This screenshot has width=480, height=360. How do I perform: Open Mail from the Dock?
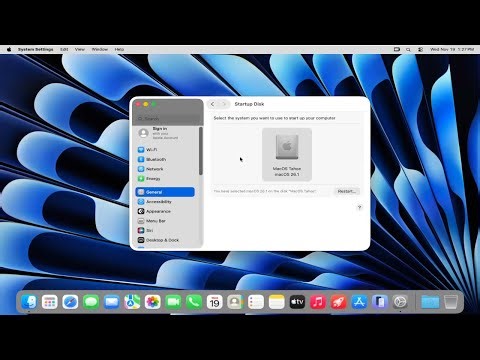(112, 302)
